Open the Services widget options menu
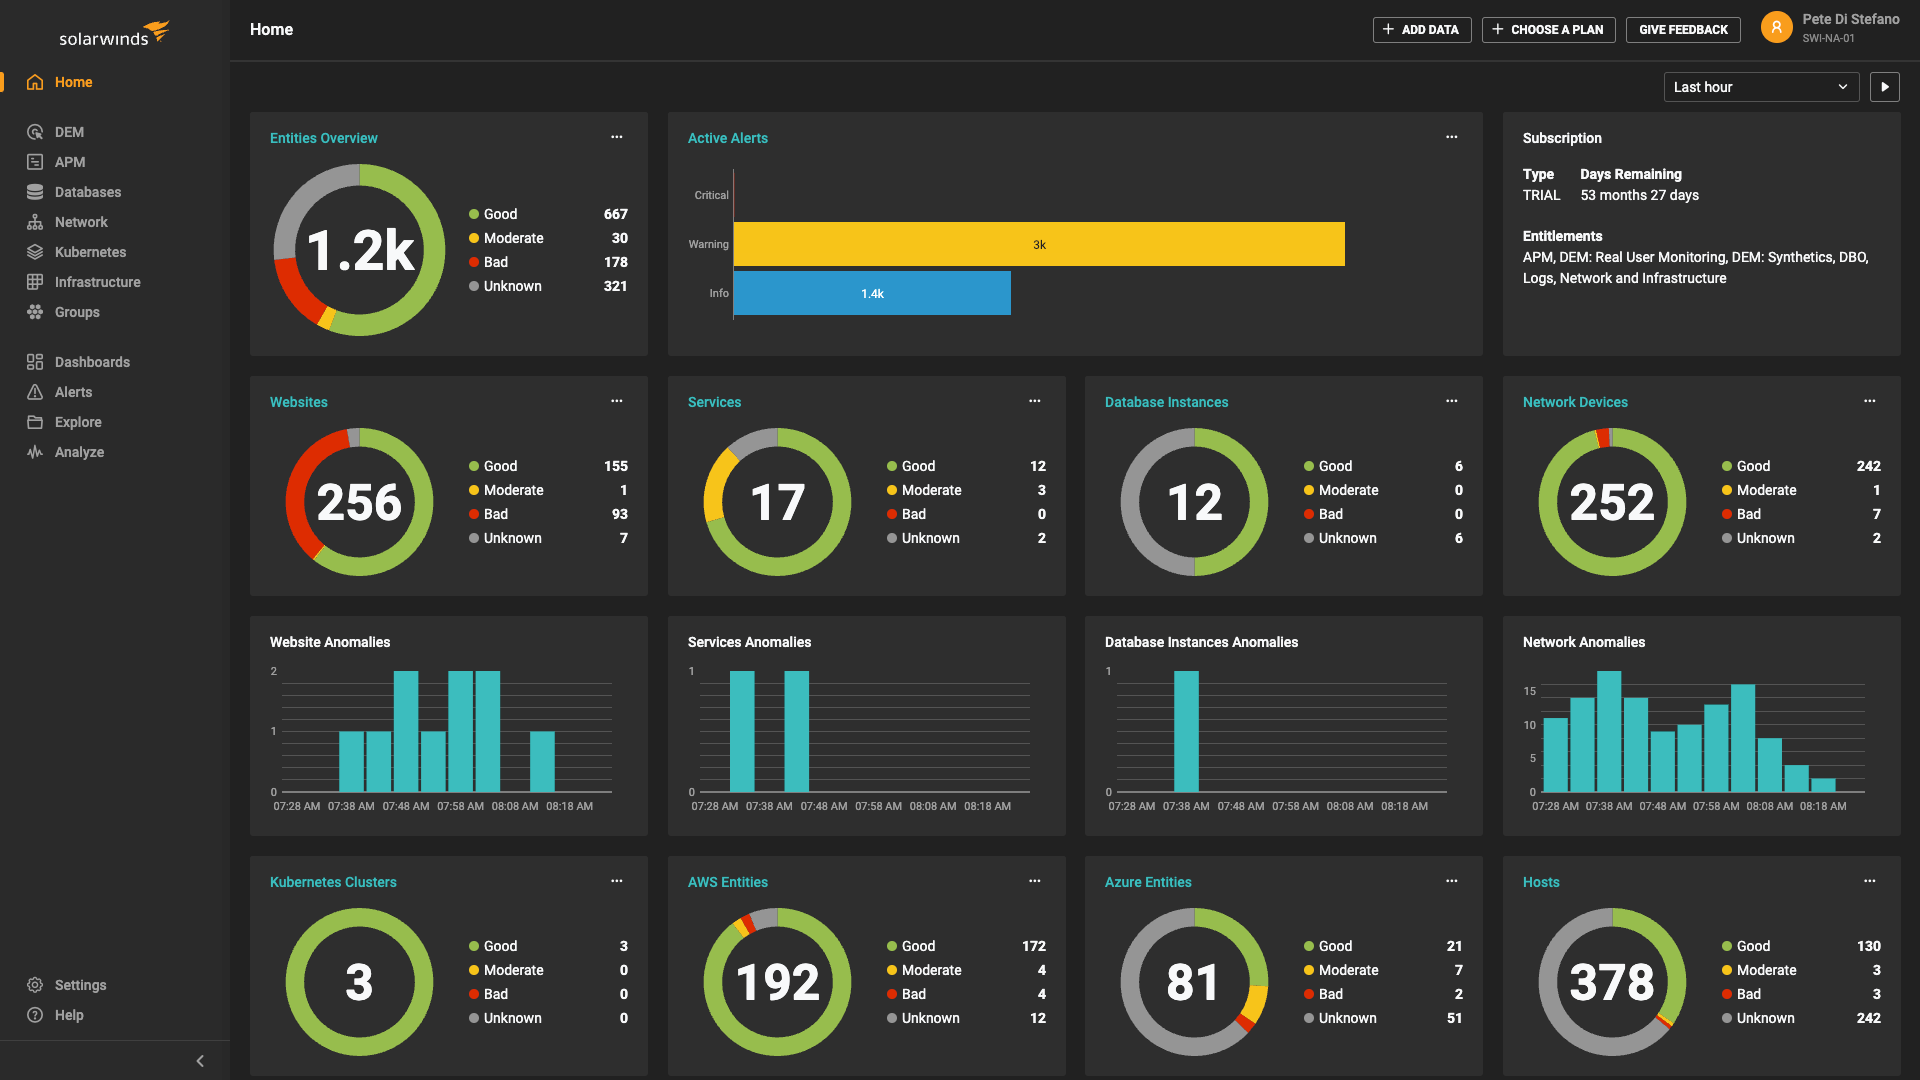The image size is (1920, 1080). (1034, 401)
